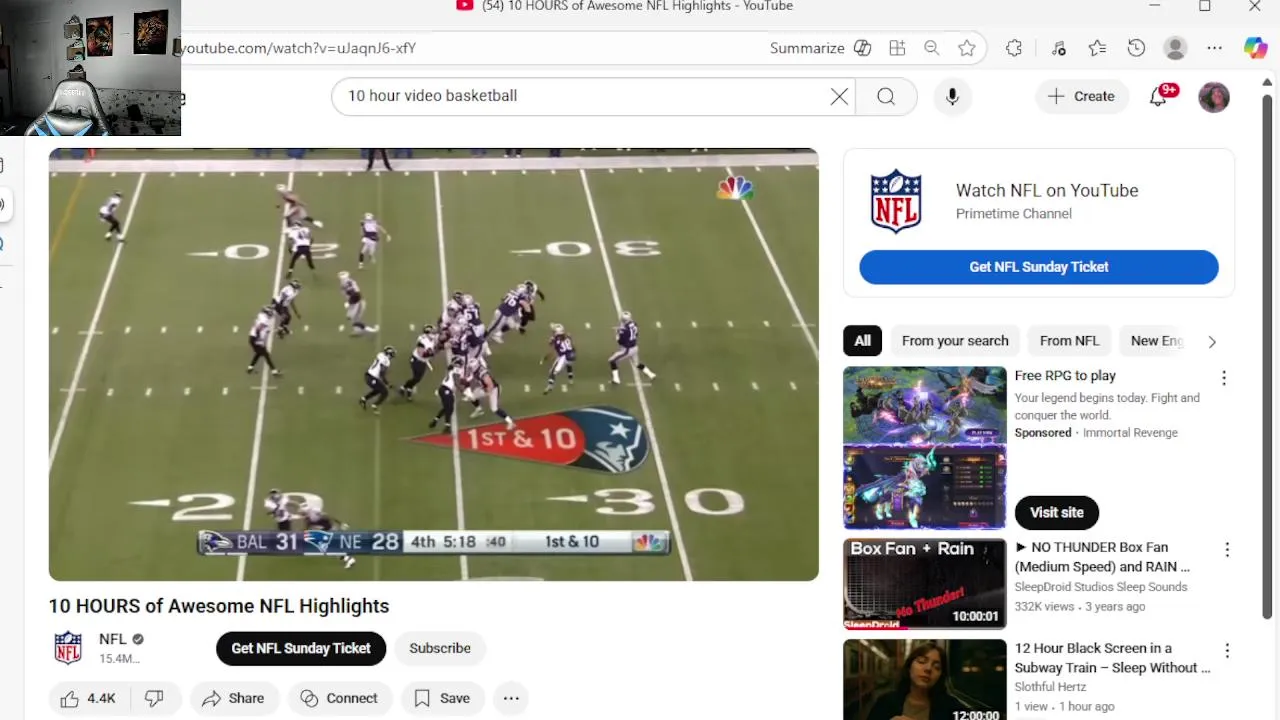
Task: Search with voice microphone icon
Action: pyautogui.click(x=952, y=96)
